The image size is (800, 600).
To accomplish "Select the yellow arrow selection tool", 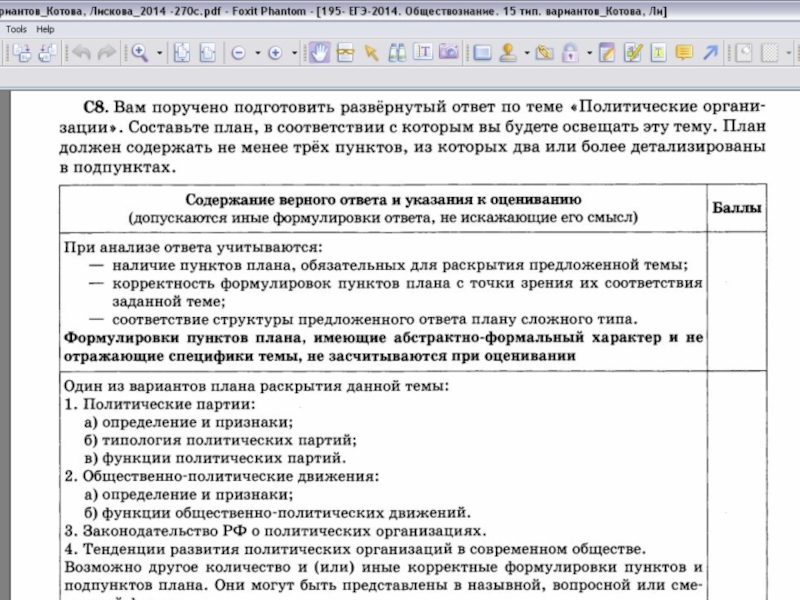I will (x=371, y=53).
